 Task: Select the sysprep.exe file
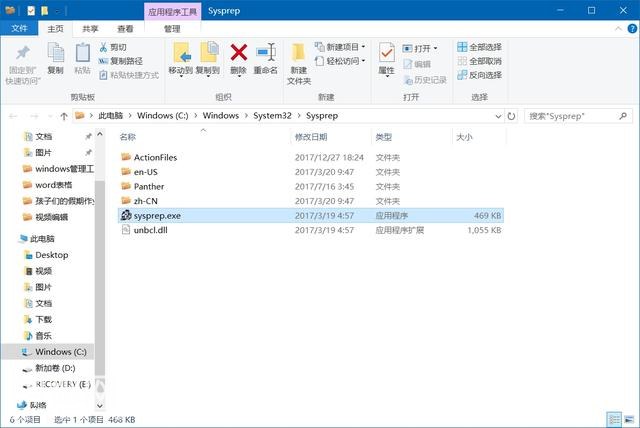(311, 215)
